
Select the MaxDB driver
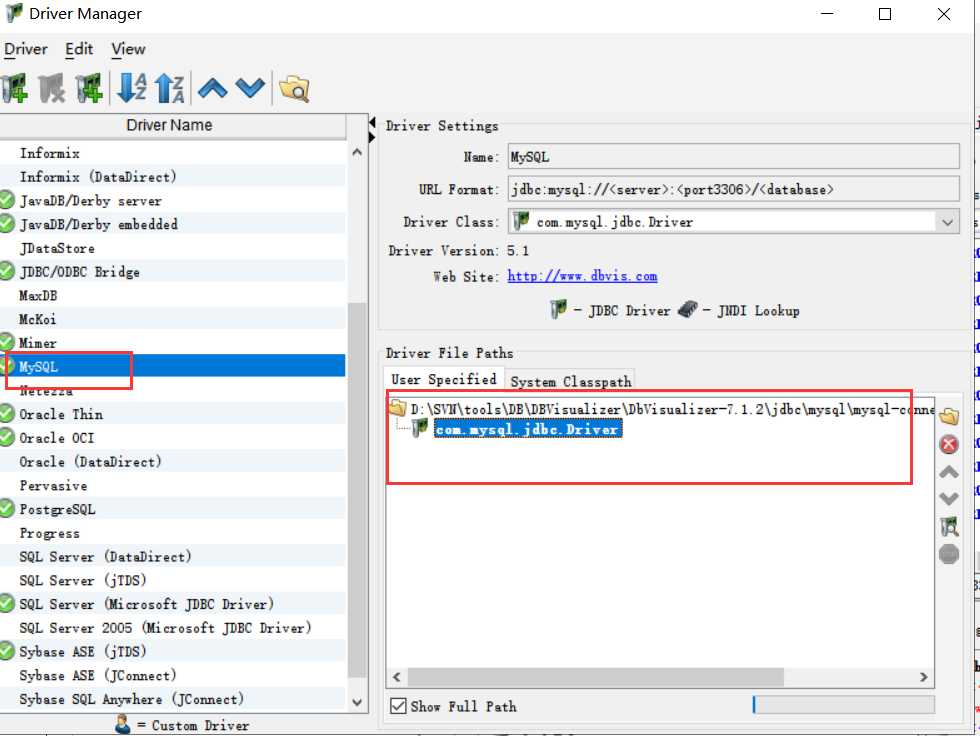tap(172, 296)
